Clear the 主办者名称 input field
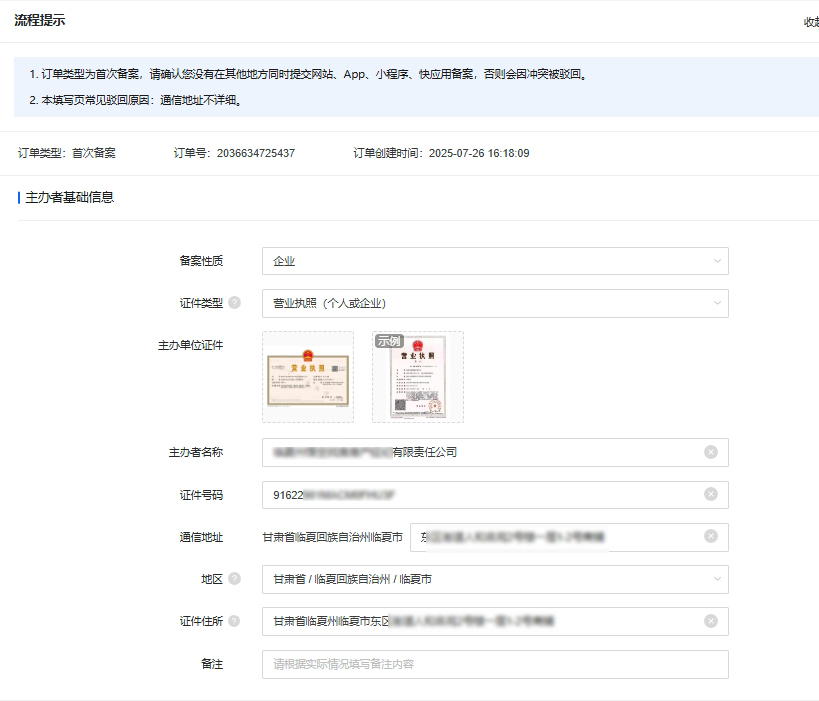The width and height of the screenshot is (819, 701). click(713, 452)
